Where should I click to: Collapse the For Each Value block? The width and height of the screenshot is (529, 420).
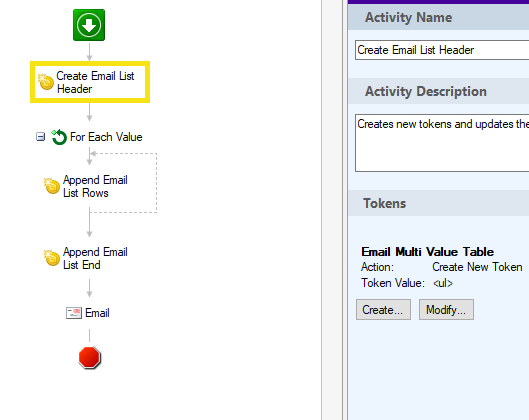pos(40,137)
